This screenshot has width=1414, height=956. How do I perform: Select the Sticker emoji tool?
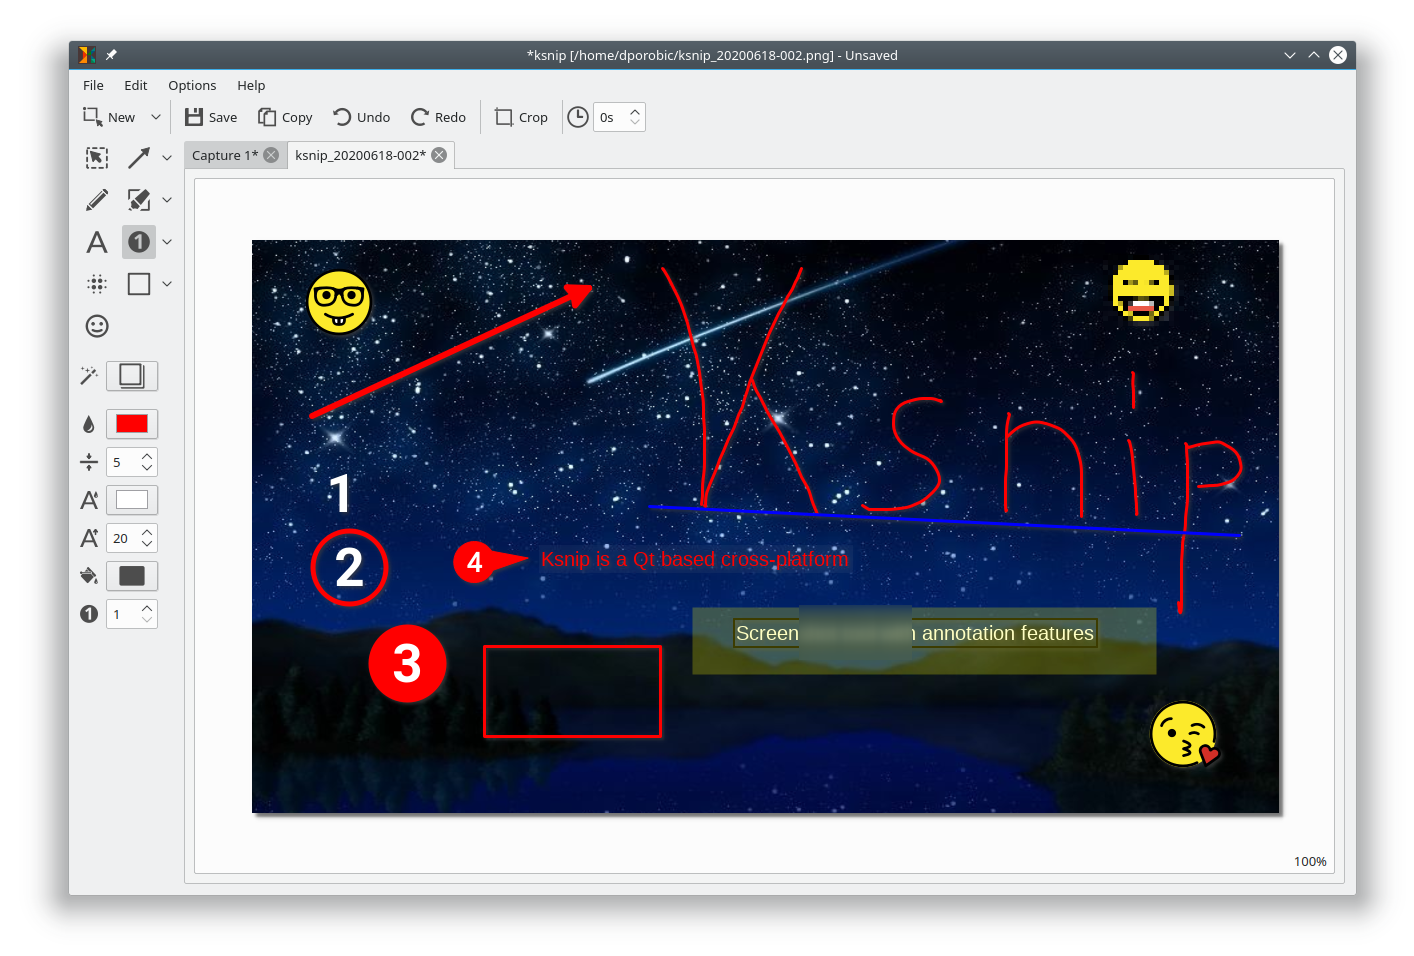pyautogui.click(x=97, y=326)
